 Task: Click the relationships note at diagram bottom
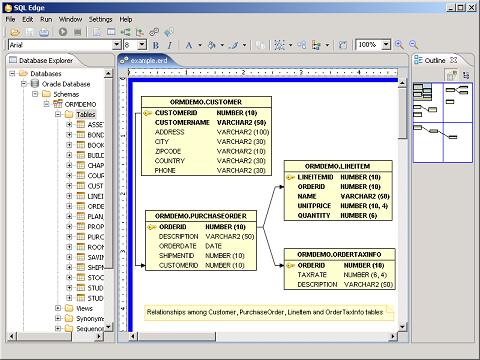tap(269, 312)
